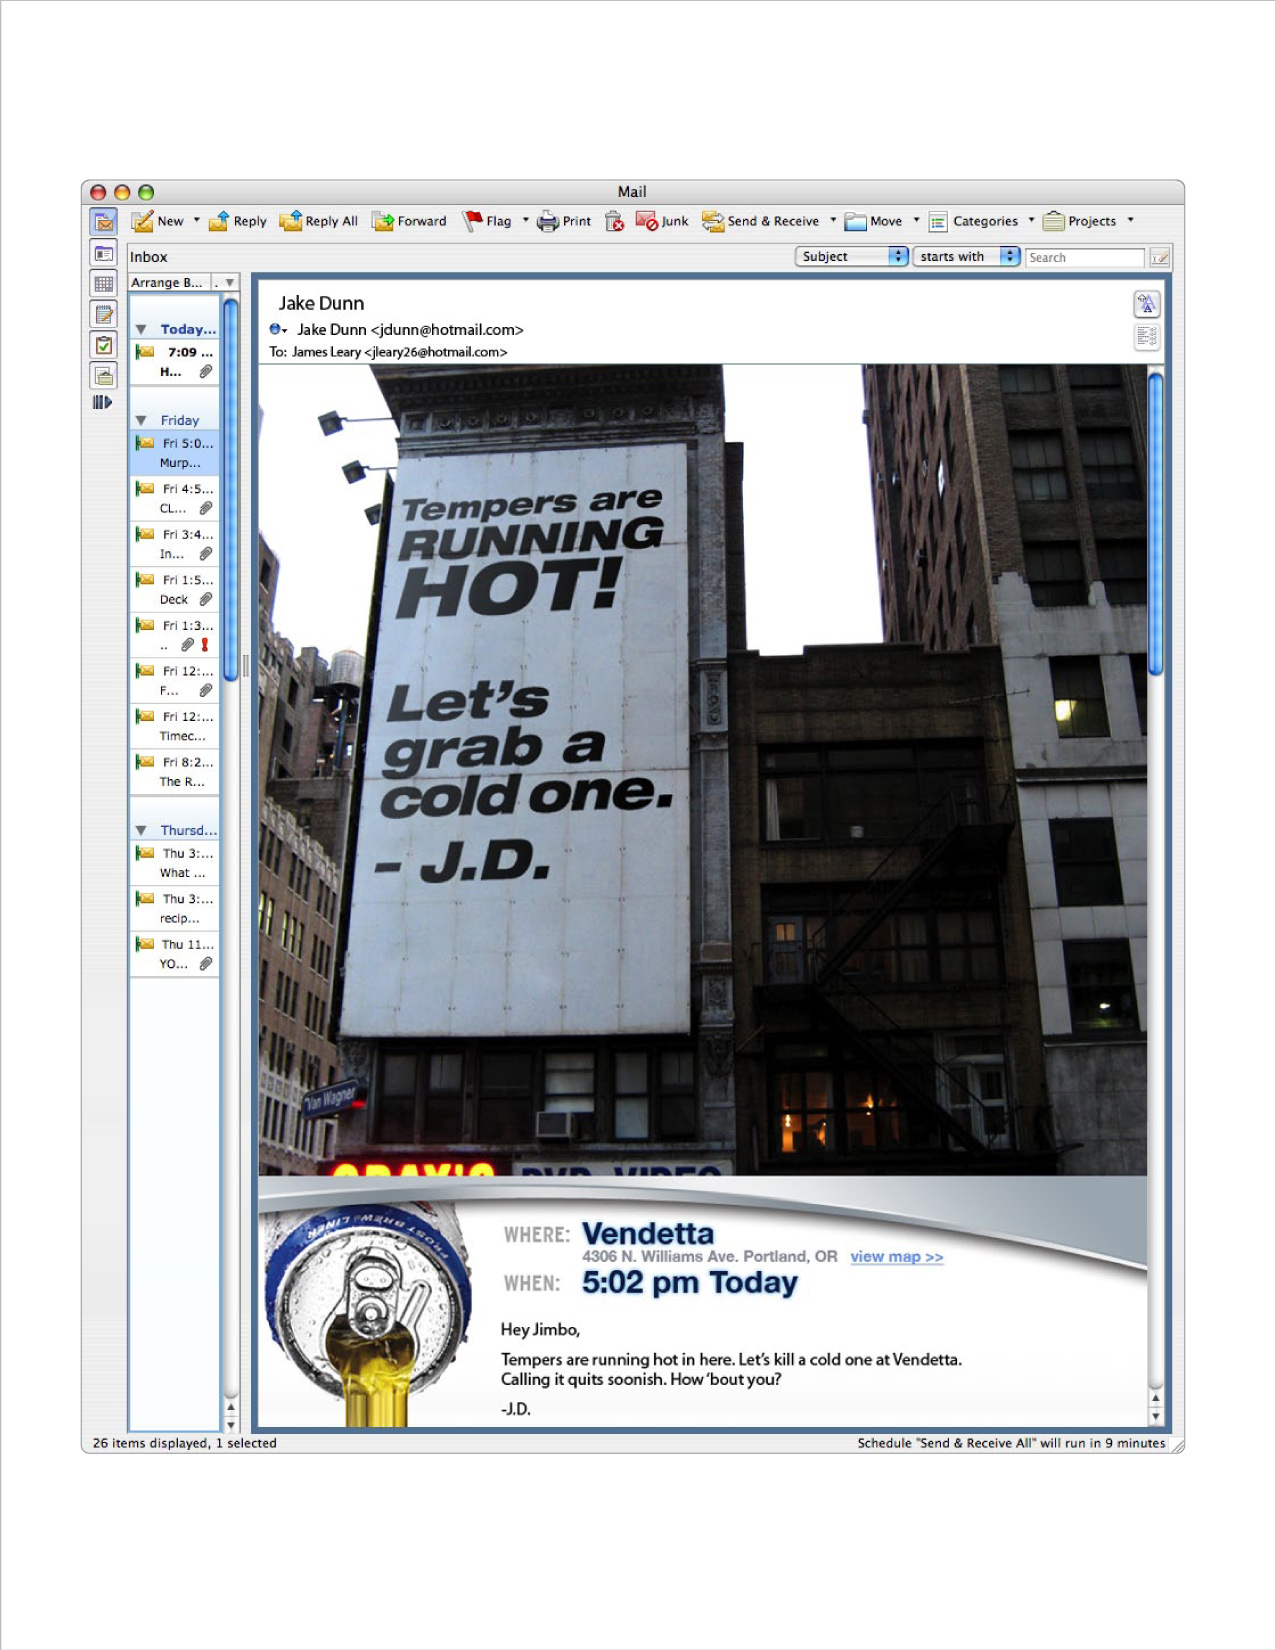Toggle the folder list expander icon
The height and width of the screenshot is (1650, 1275).
[102, 402]
